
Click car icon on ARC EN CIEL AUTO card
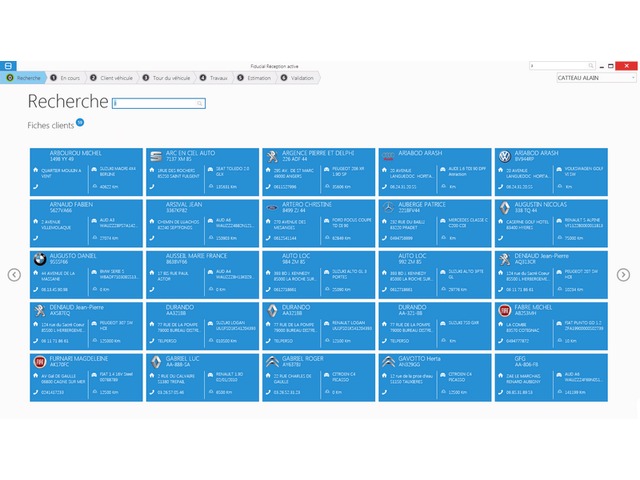211,169
